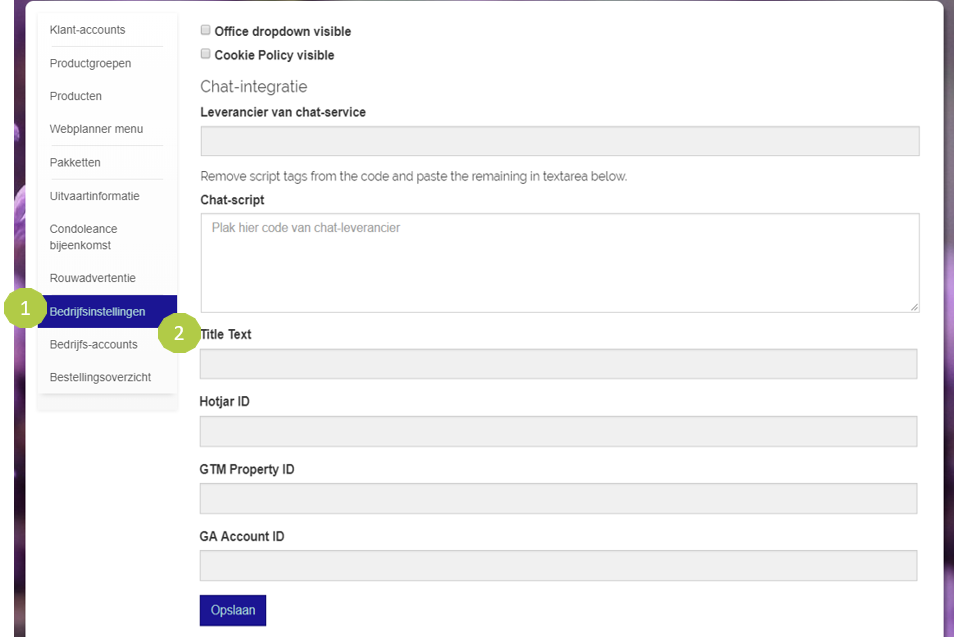Open the Webplanner menu item
Screen dimensions: 954x637
click(96, 129)
